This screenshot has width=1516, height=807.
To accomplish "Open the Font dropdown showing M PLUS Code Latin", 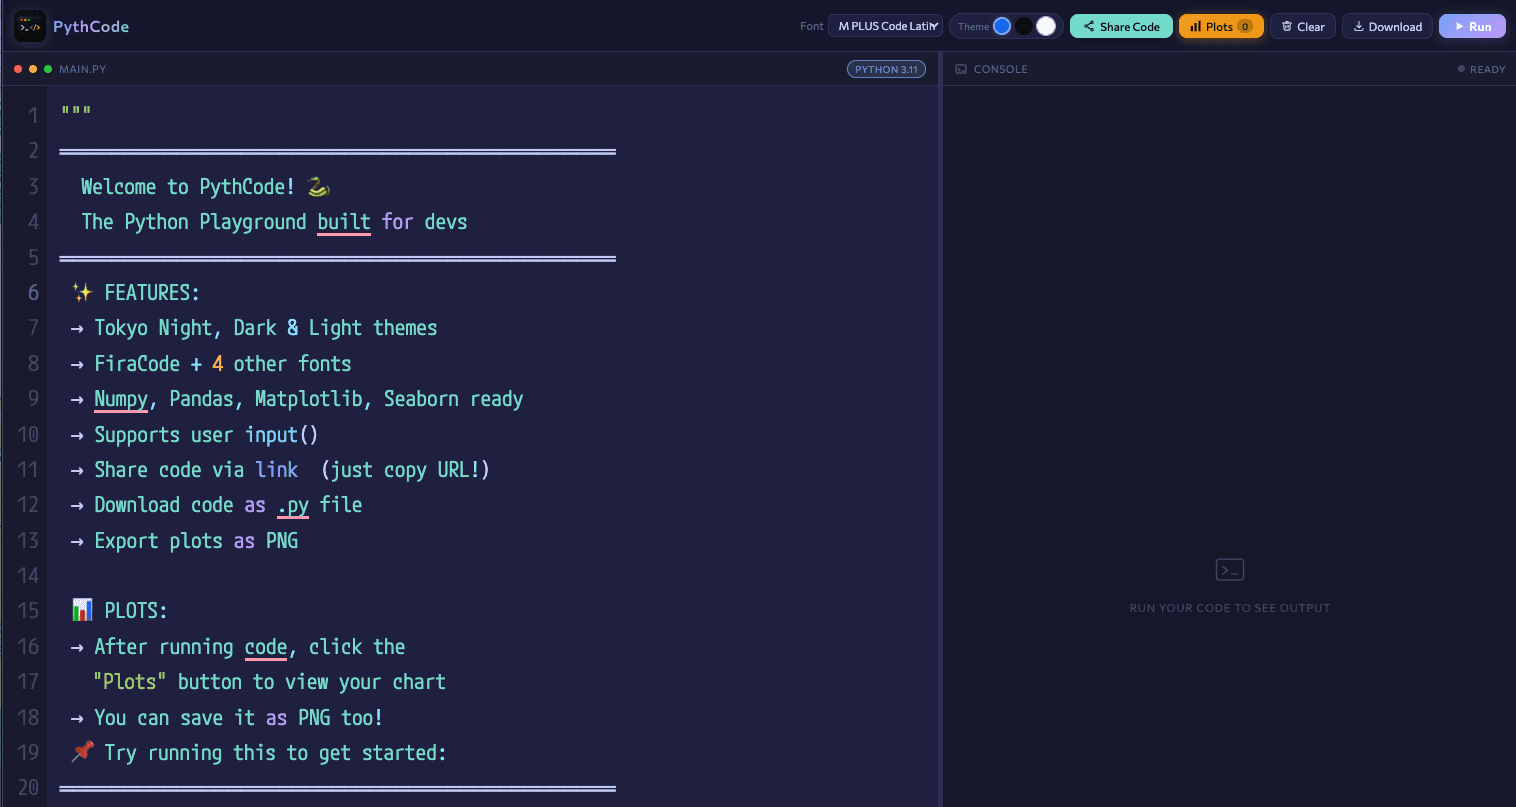I will (x=886, y=26).
